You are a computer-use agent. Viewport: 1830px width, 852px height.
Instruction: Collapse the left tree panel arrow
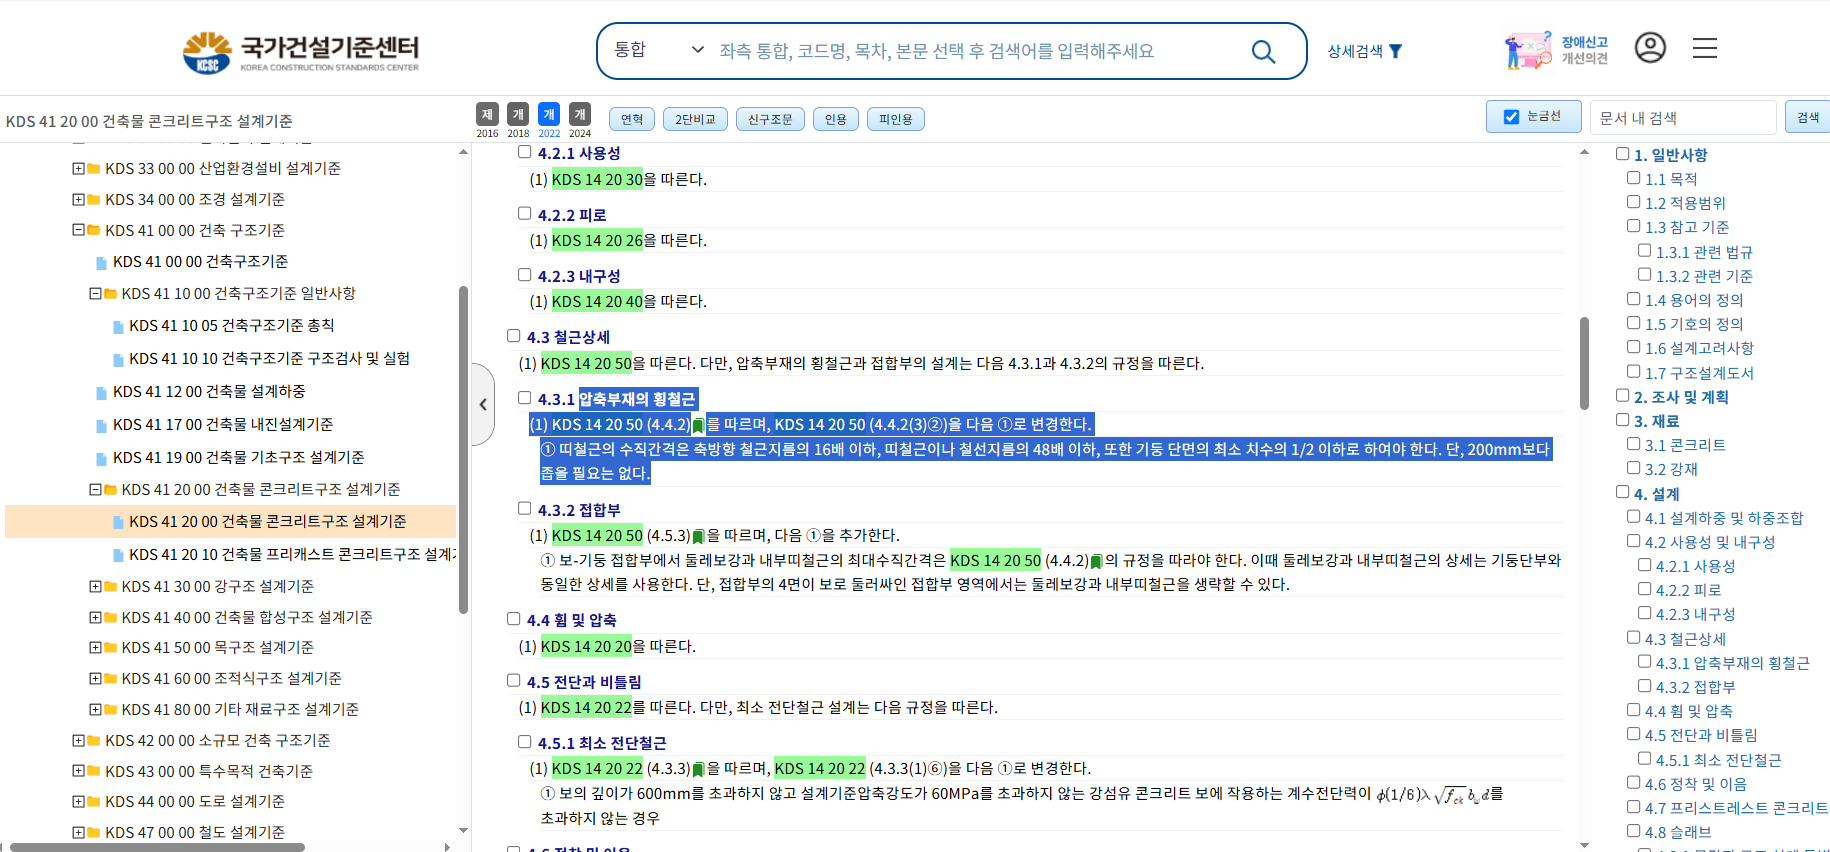[483, 404]
